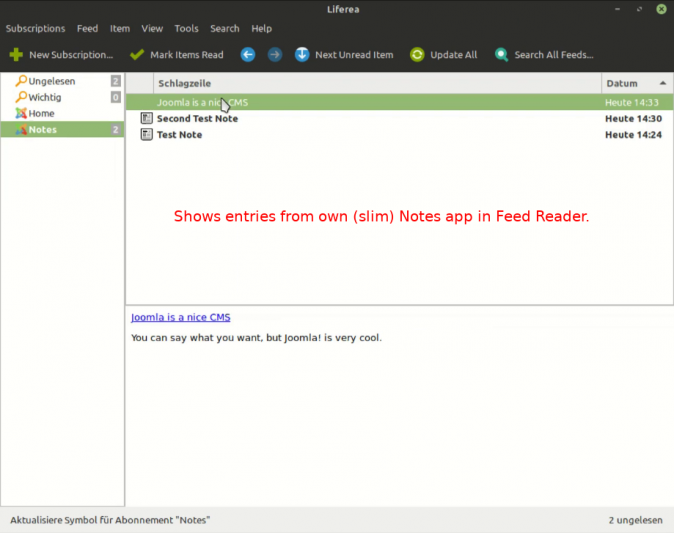Select the Second Test Note headline
The width and height of the screenshot is (674, 533).
pos(197,118)
